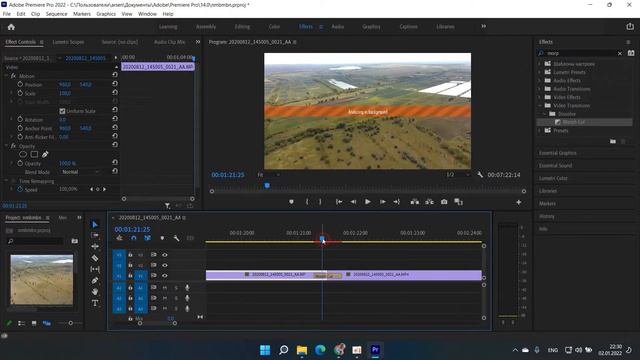Select the Ripple Edit tool
The height and width of the screenshot is (360, 640).
(x=95, y=247)
